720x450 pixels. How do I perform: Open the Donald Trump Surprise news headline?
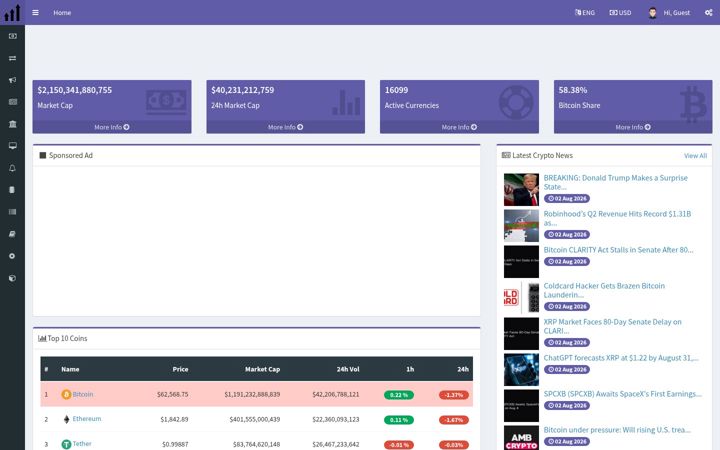coord(615,182)
